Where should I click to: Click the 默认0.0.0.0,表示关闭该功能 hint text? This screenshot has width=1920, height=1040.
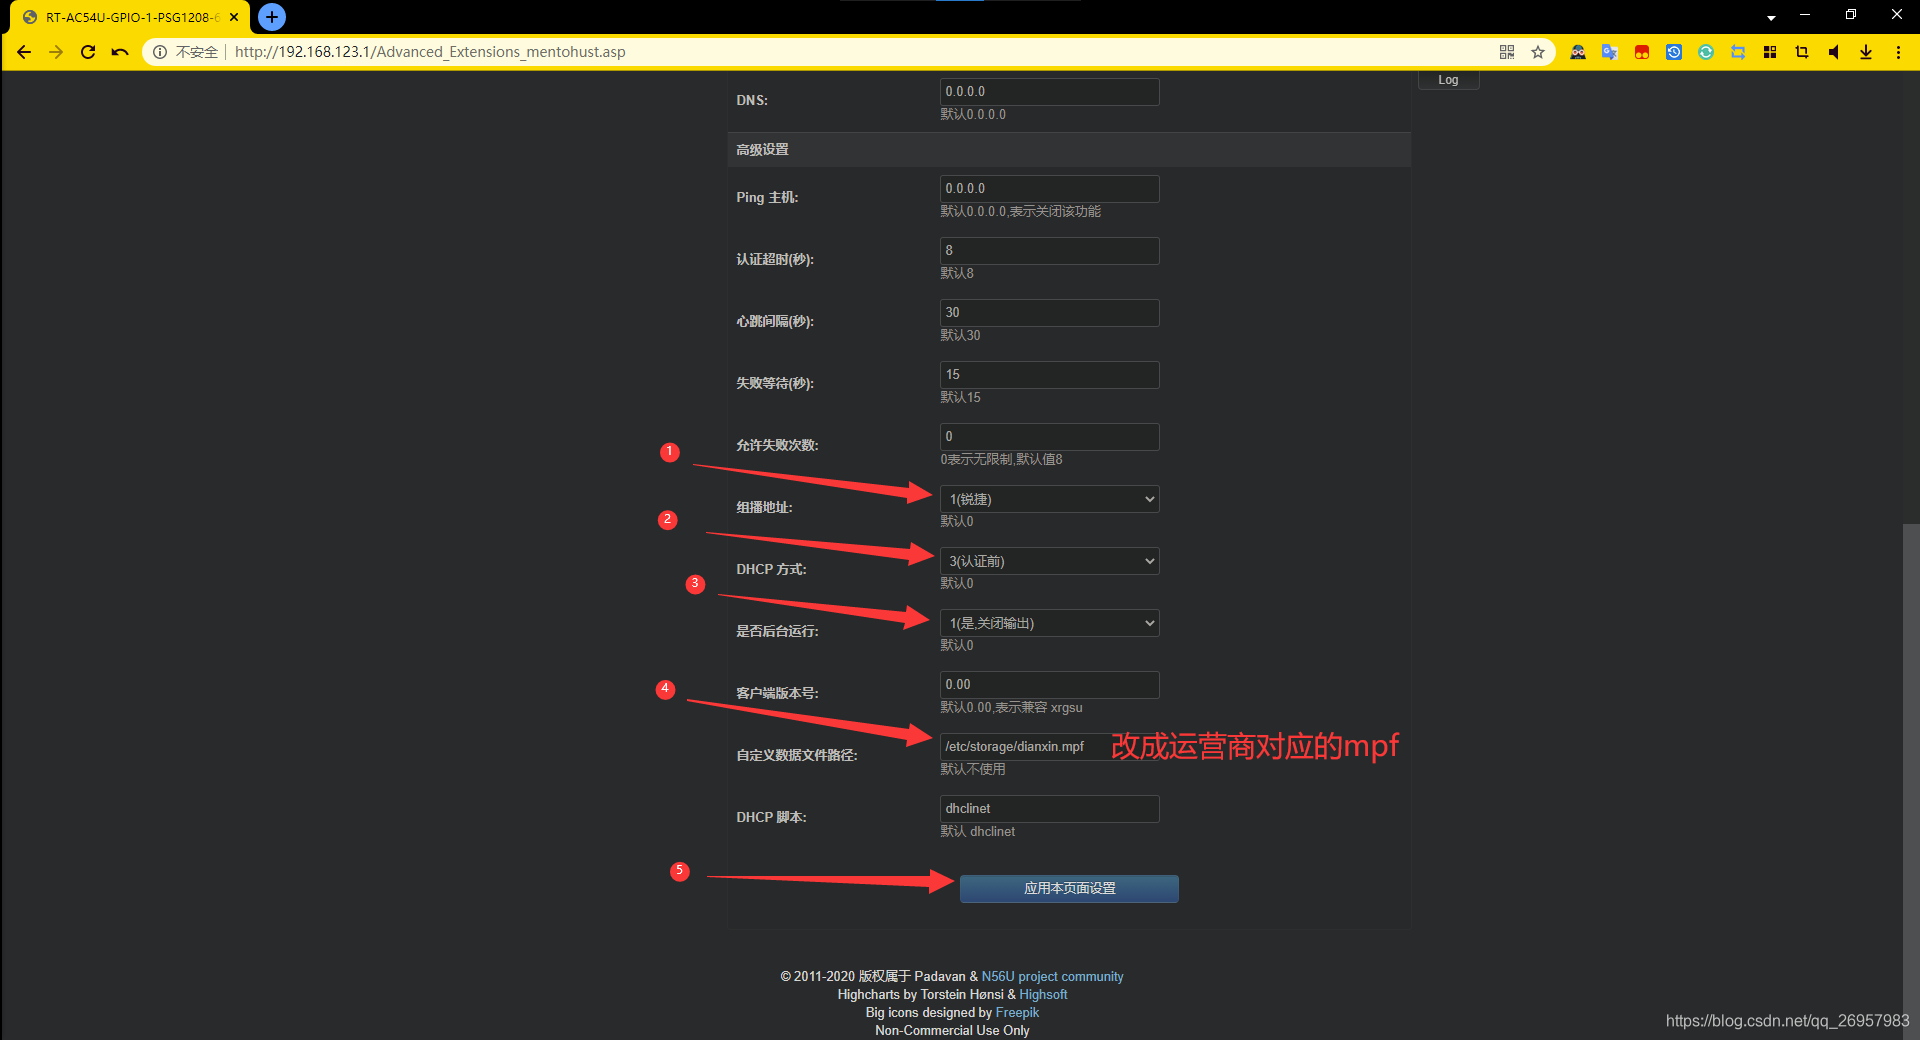pos(1020,211)
